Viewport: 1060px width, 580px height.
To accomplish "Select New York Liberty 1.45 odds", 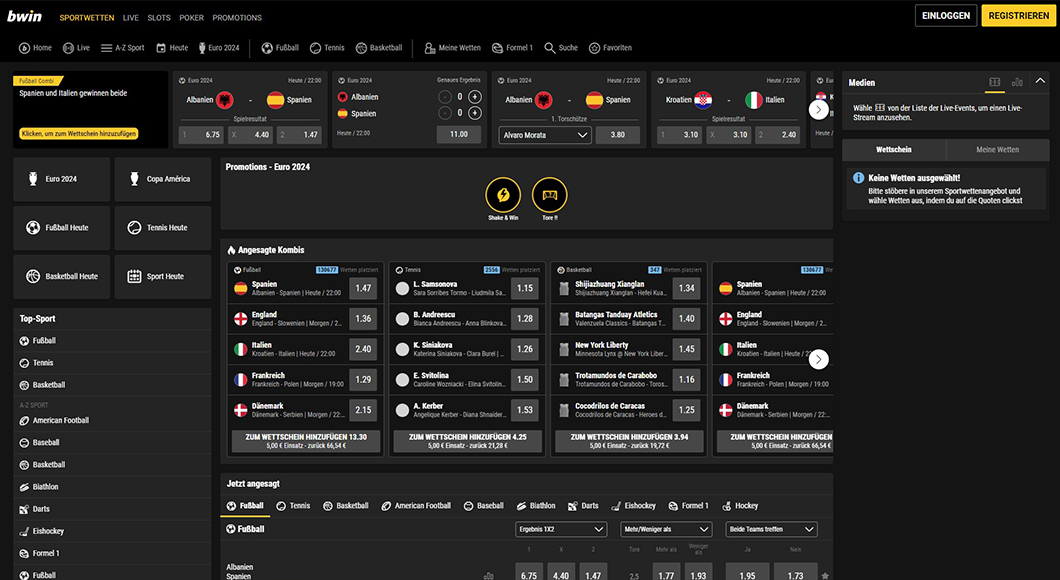I will click(x=687, y=349).
